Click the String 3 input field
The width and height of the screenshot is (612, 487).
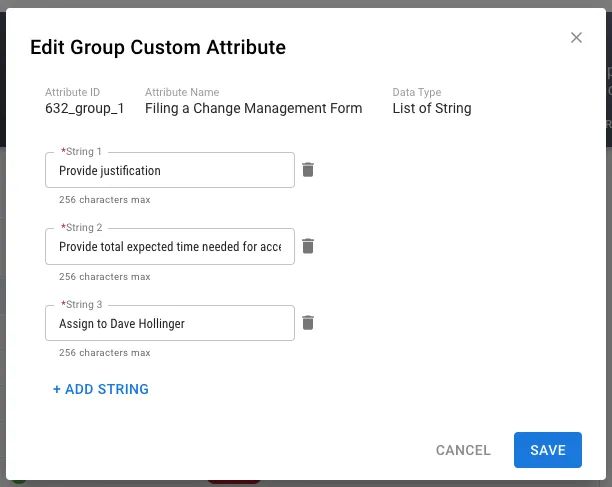170,323
